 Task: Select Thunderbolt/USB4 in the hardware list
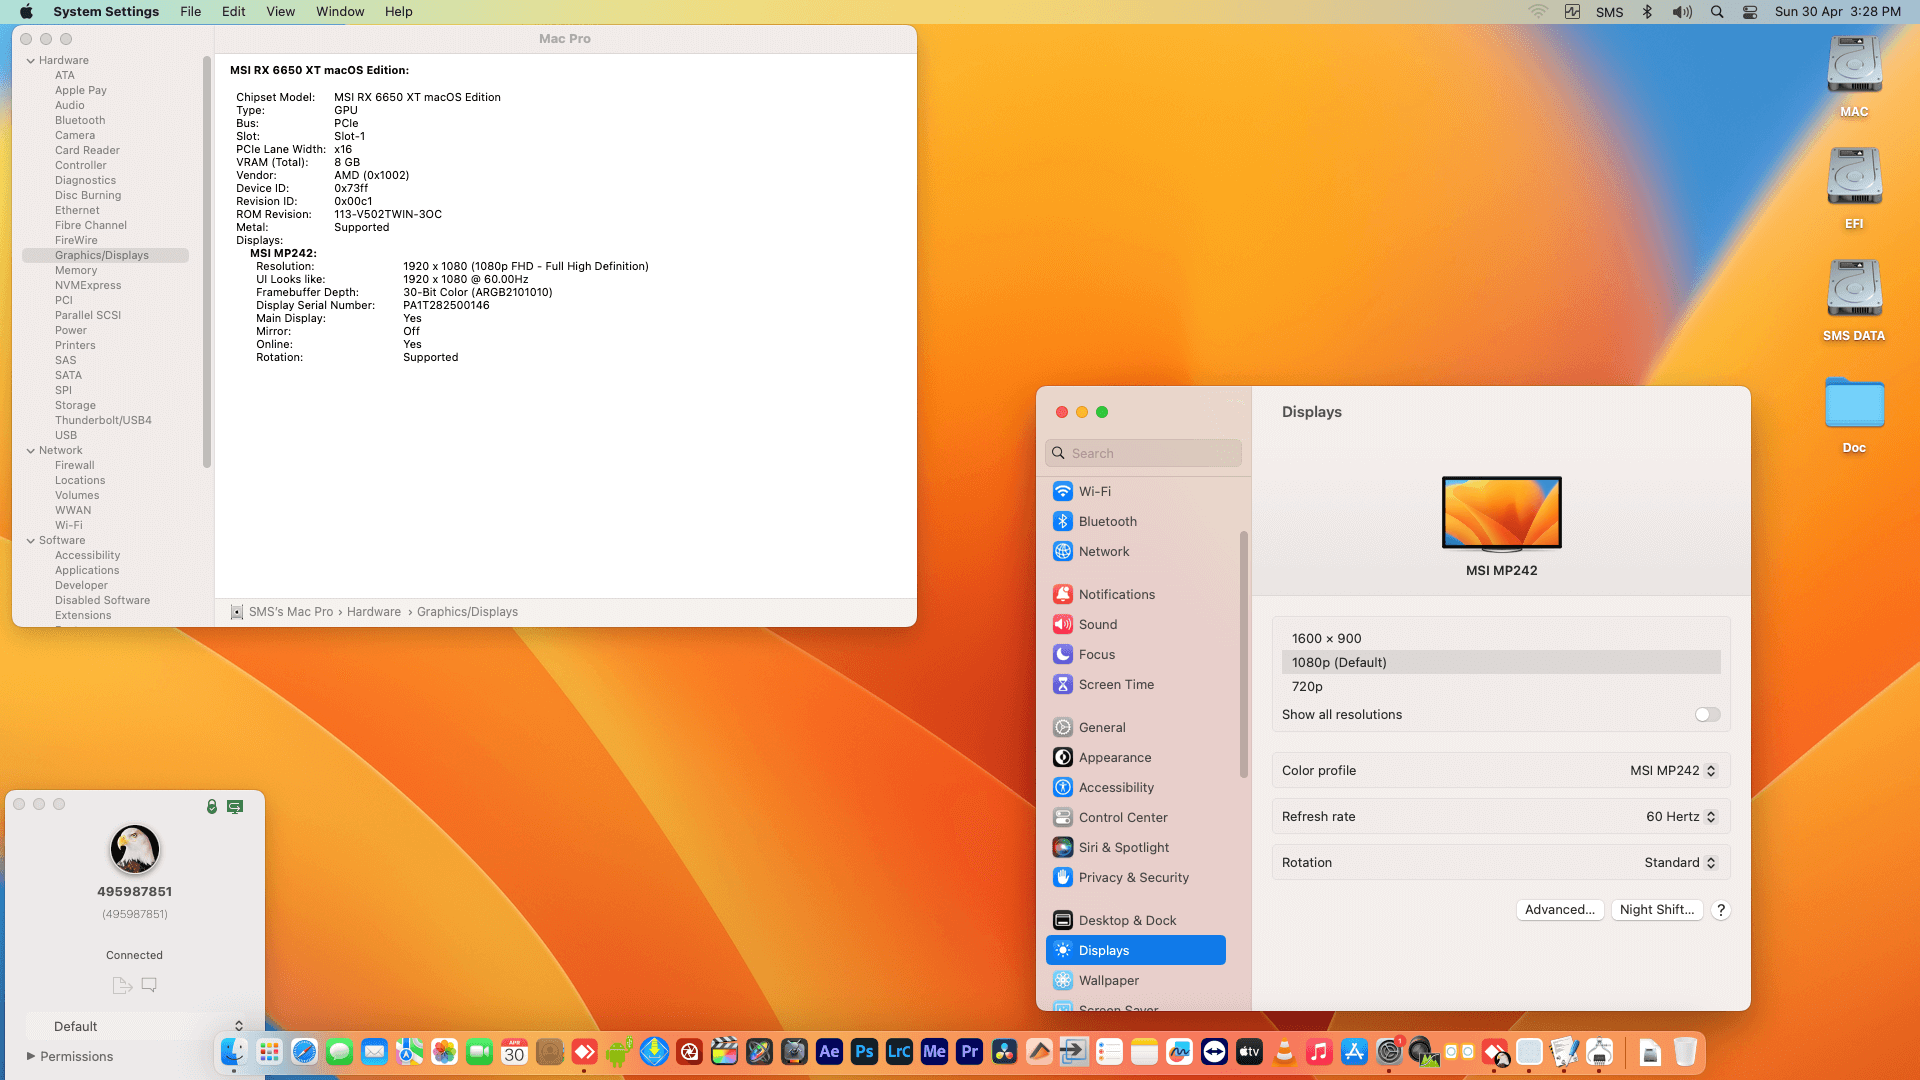click(103, 420)
